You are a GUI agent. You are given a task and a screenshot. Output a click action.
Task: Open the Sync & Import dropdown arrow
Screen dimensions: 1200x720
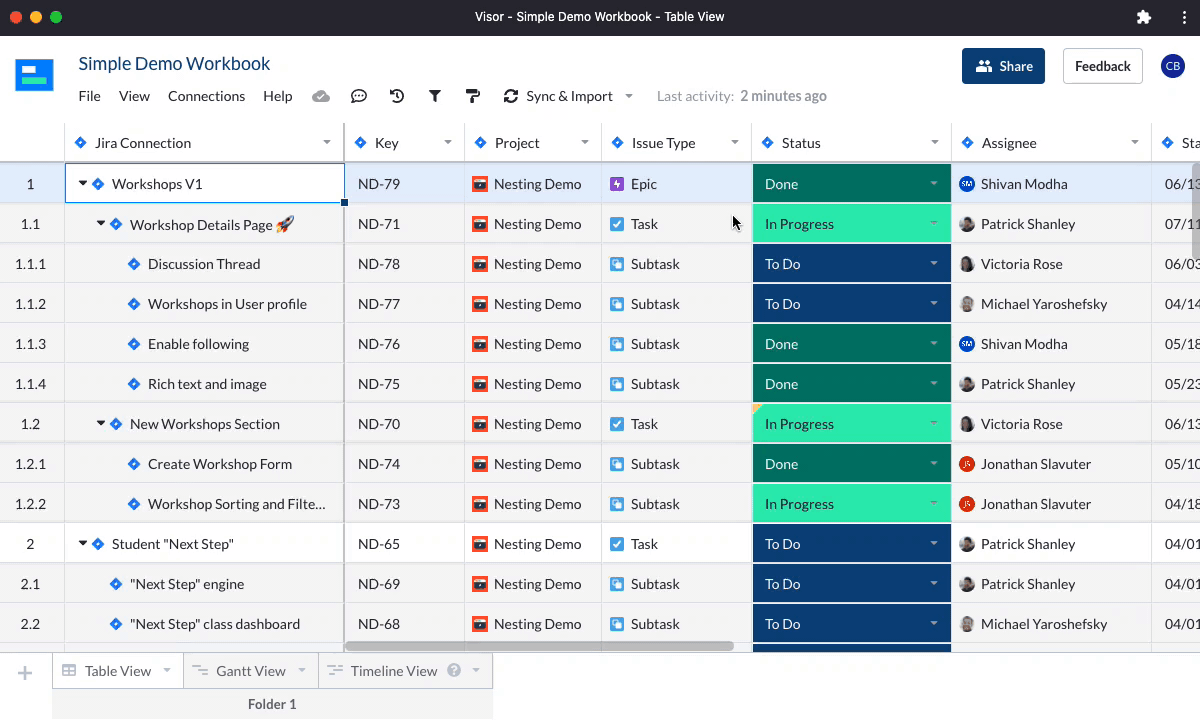[629, 96]
